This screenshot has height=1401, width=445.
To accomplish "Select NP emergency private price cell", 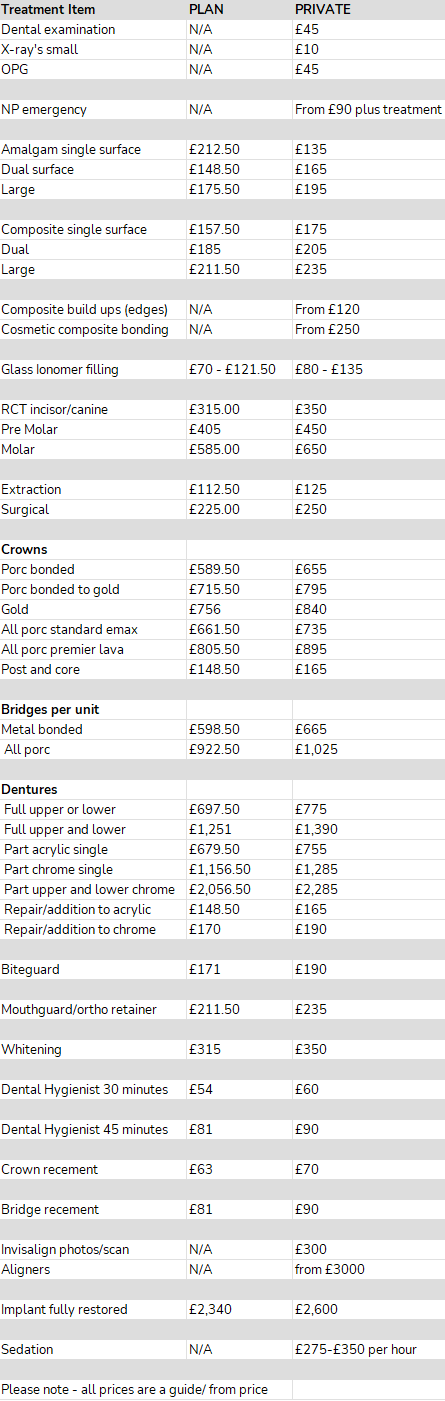I will [368, 109].
